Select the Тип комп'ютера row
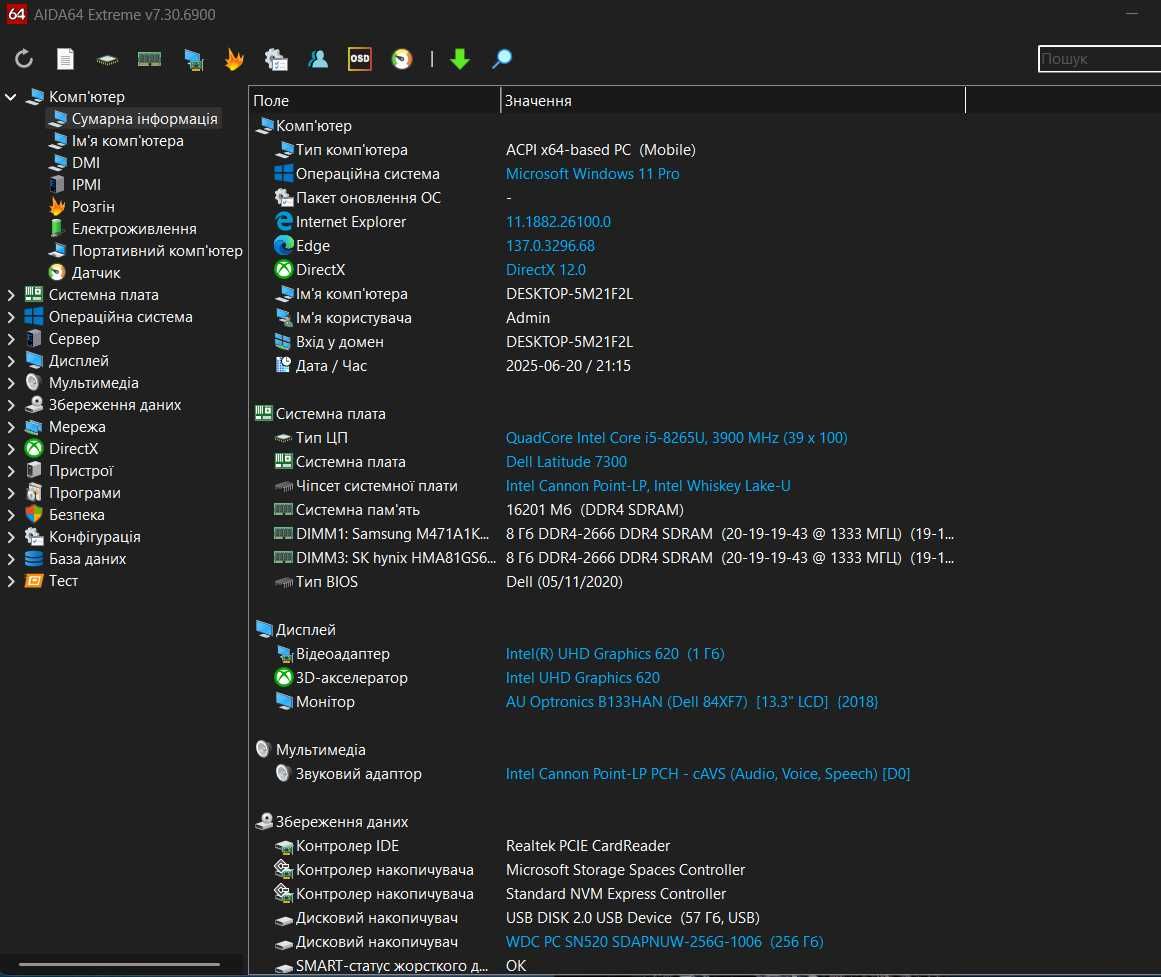This screenshot has width=1161, height=977. [x=607, y=150]
